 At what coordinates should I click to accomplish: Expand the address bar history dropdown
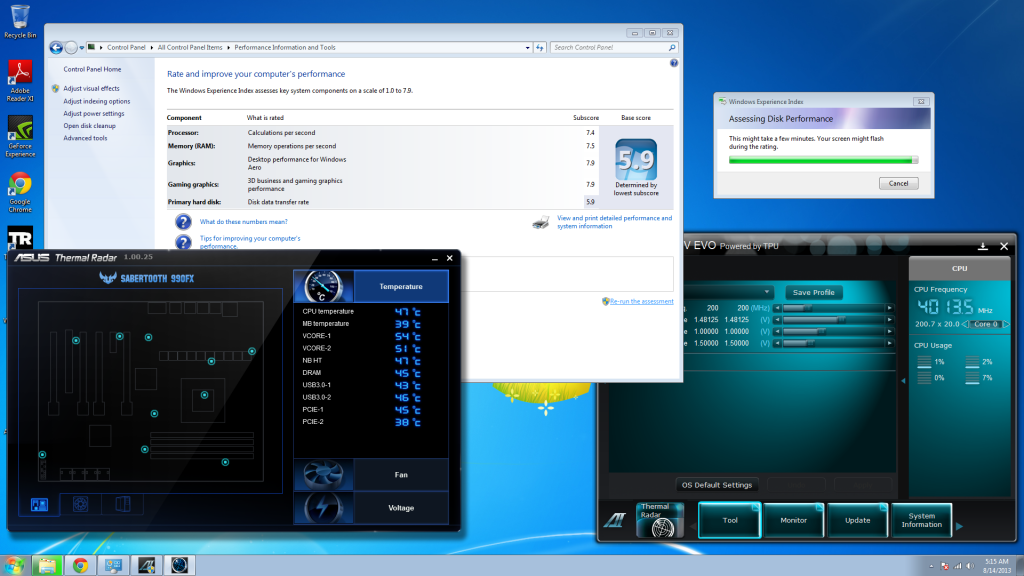(526, 47)
